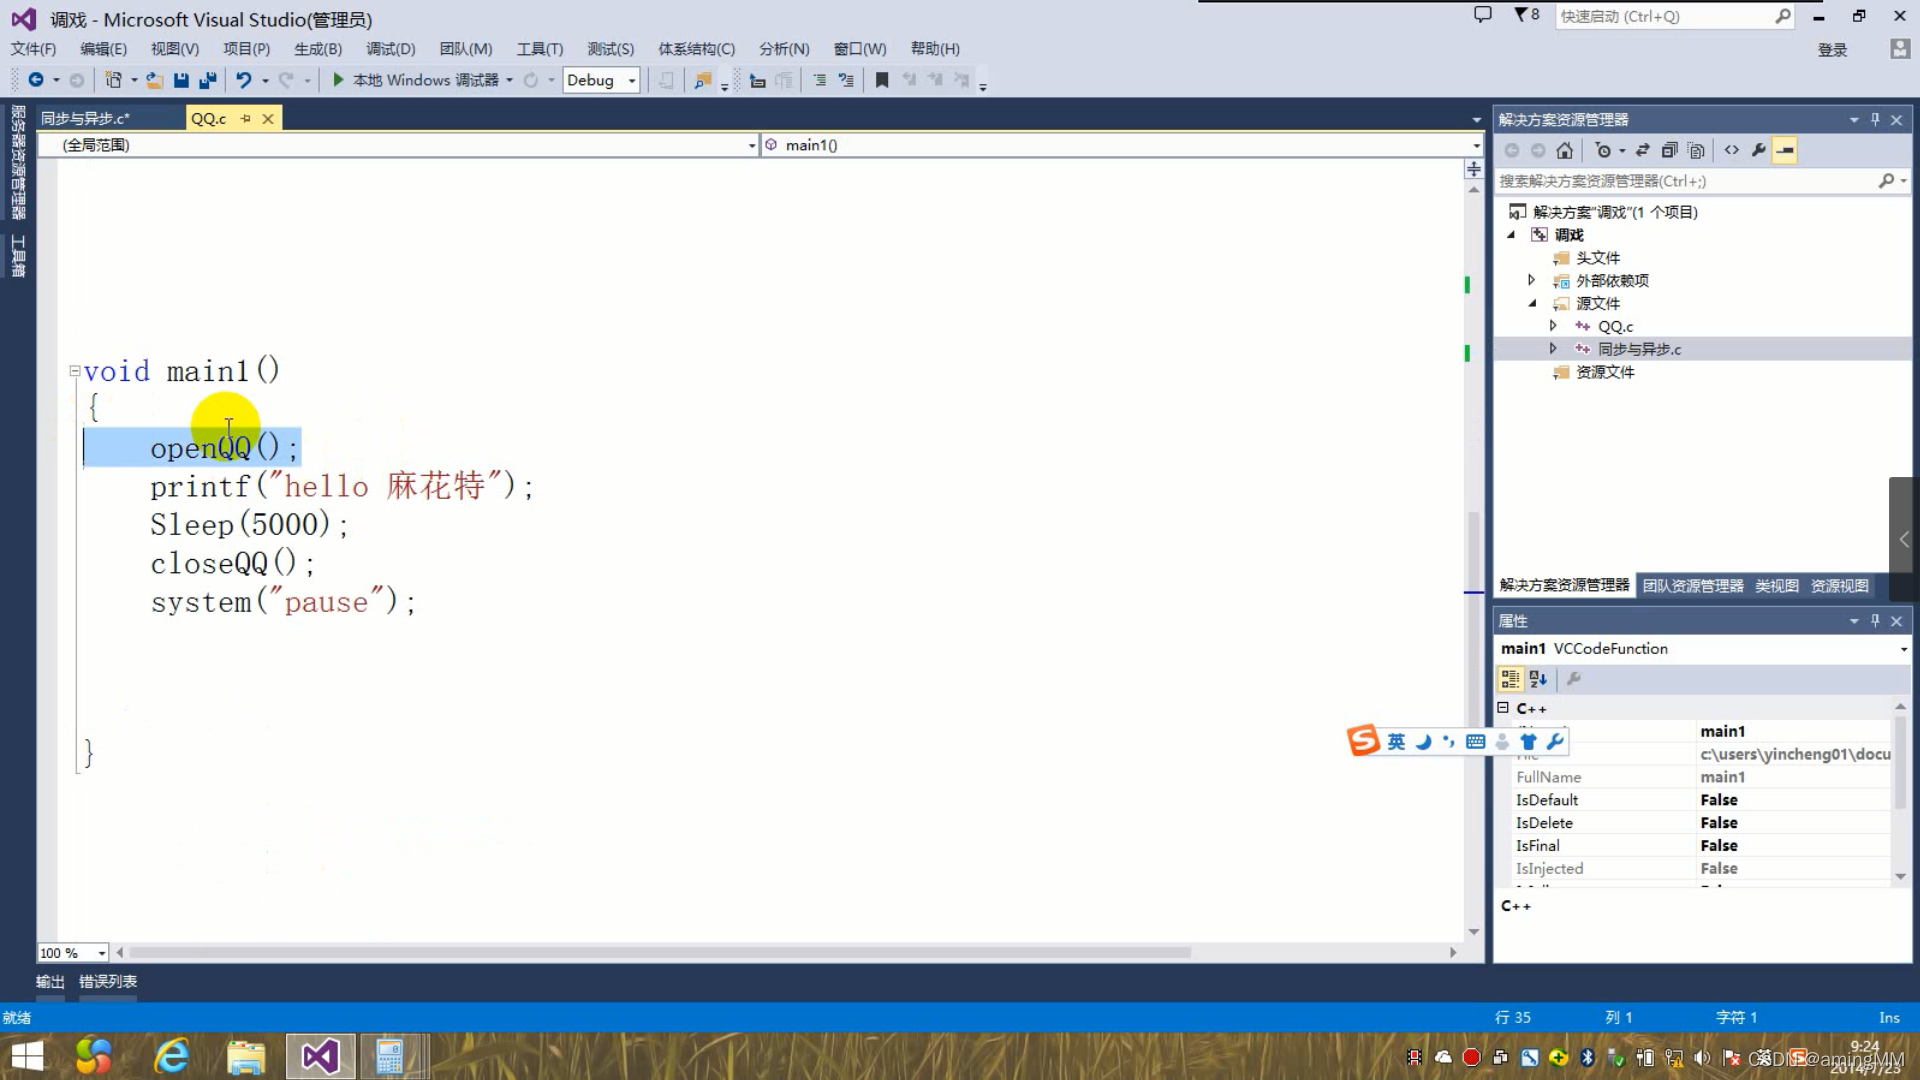The height and width of the screenshot is (1080, 1920).
Task: Open the 调试(D) menu
Action: coord(390,49)
